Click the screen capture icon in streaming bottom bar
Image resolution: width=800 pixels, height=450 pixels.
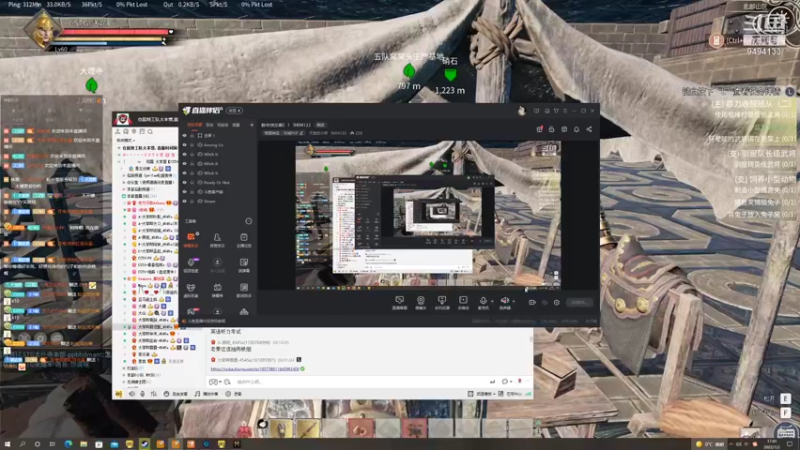[x=399, y=302]
